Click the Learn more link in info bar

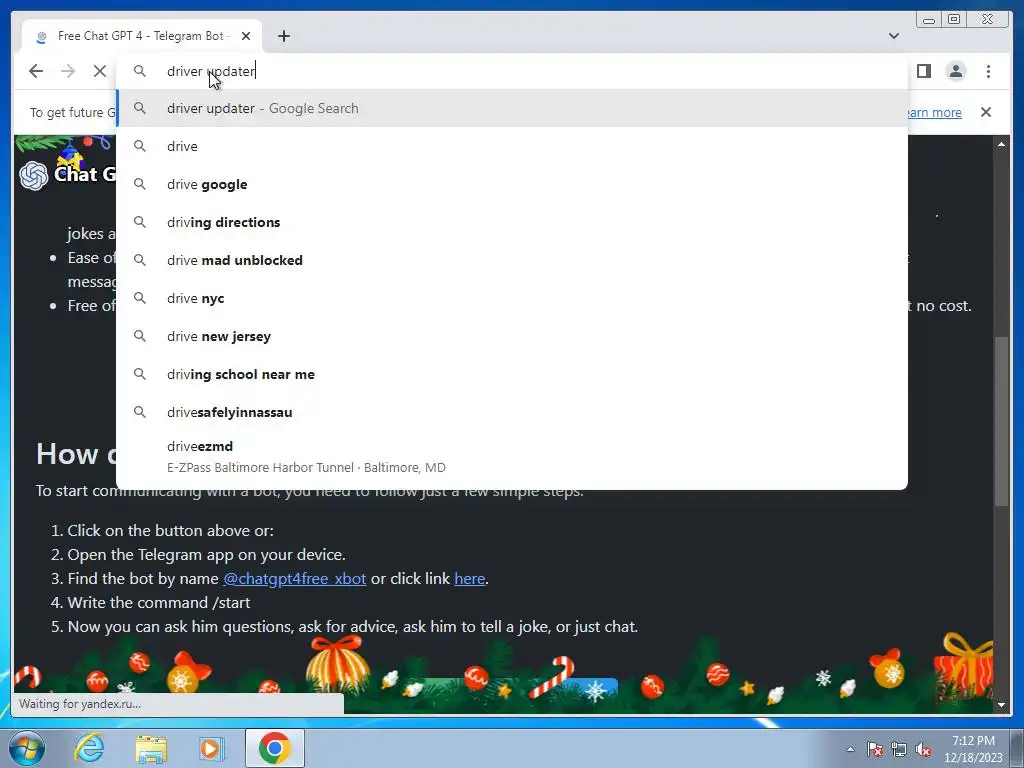click(935, 112)
